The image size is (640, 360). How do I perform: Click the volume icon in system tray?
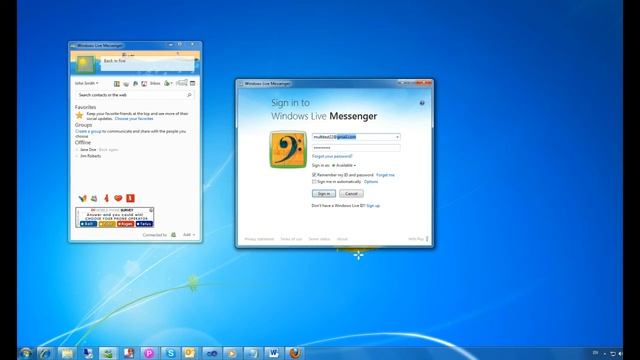pyautogui.click(x=620, y=353)
